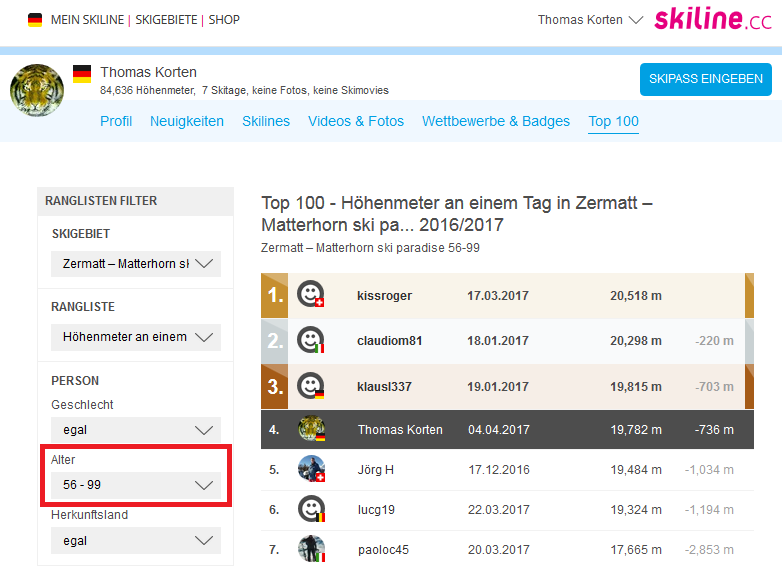The image size is (782, 569).
Task: Click the gold rank 1. badge
Action: click(274, 295)
